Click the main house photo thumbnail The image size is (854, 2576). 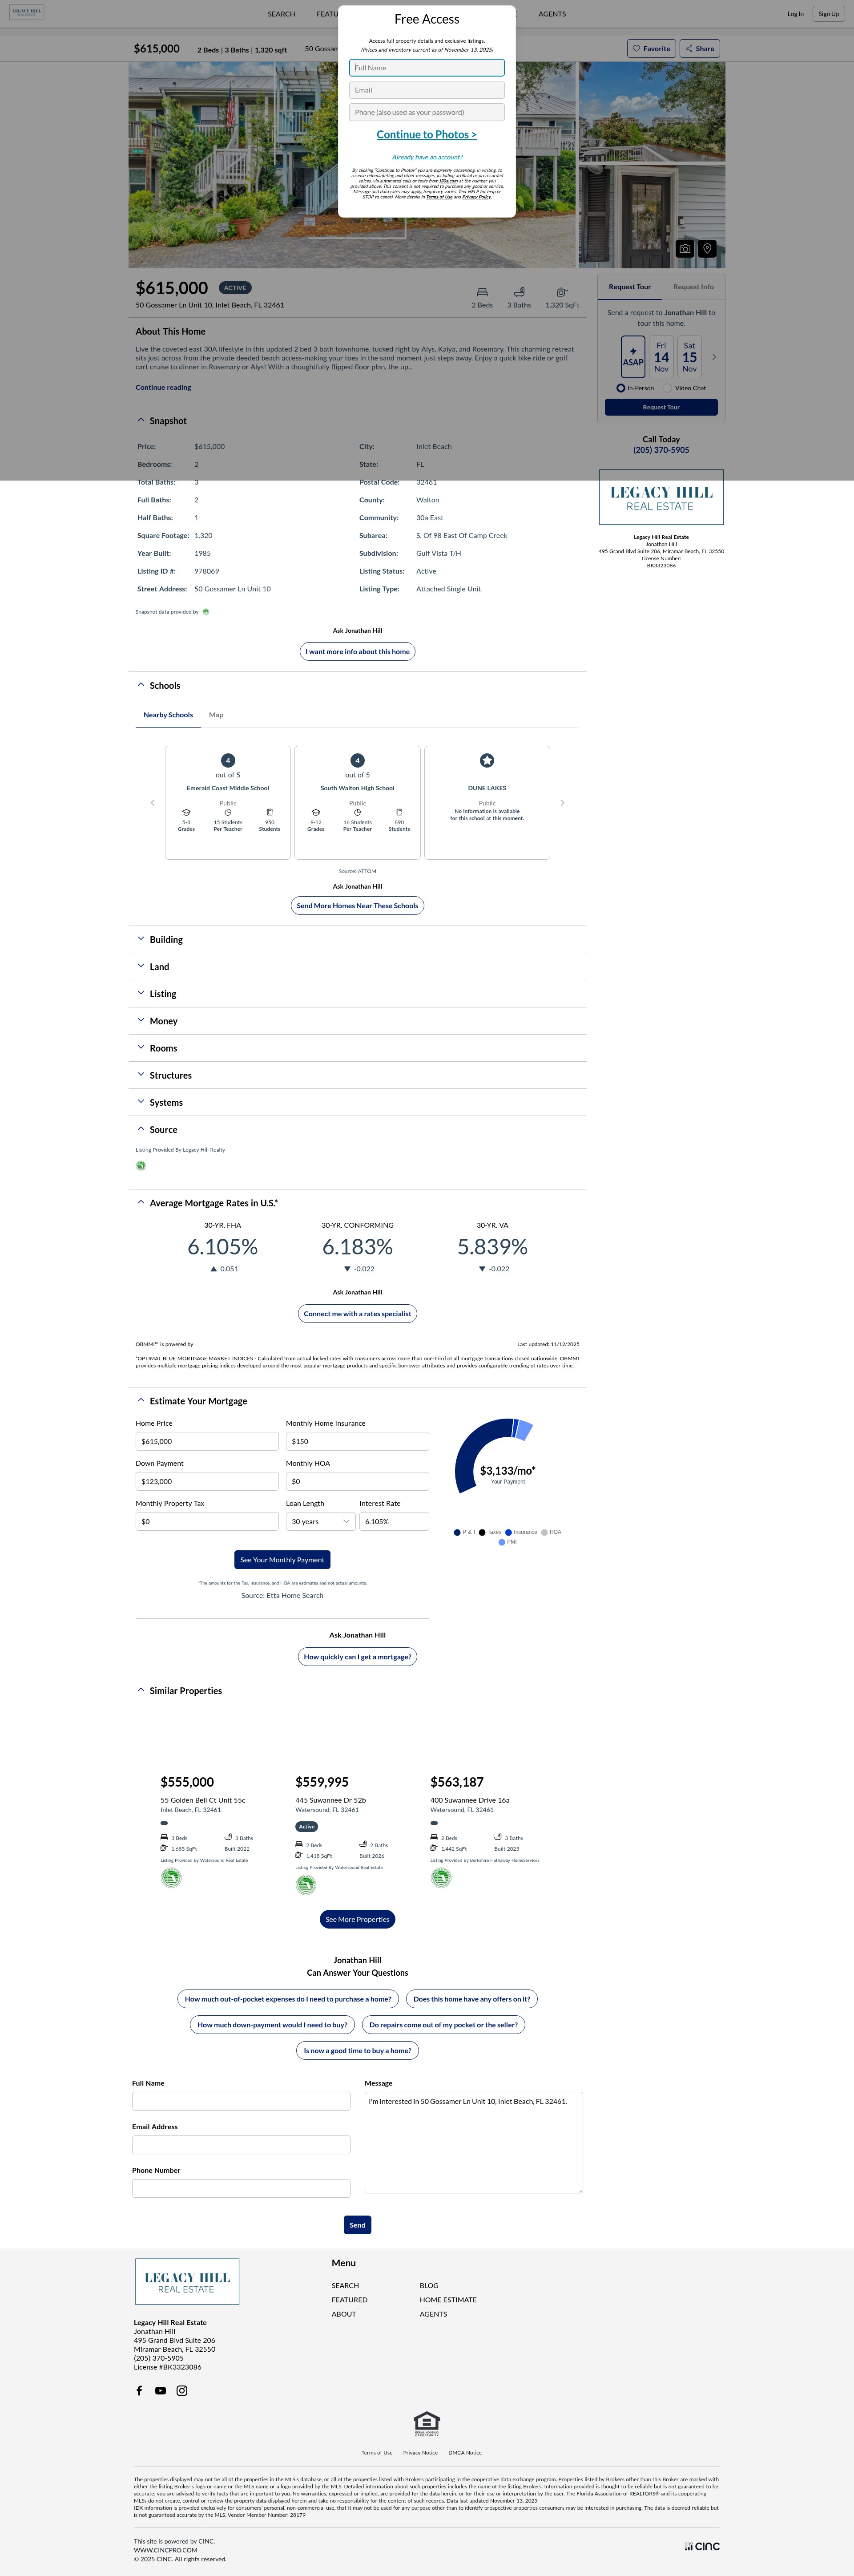[x=352, y=165]
